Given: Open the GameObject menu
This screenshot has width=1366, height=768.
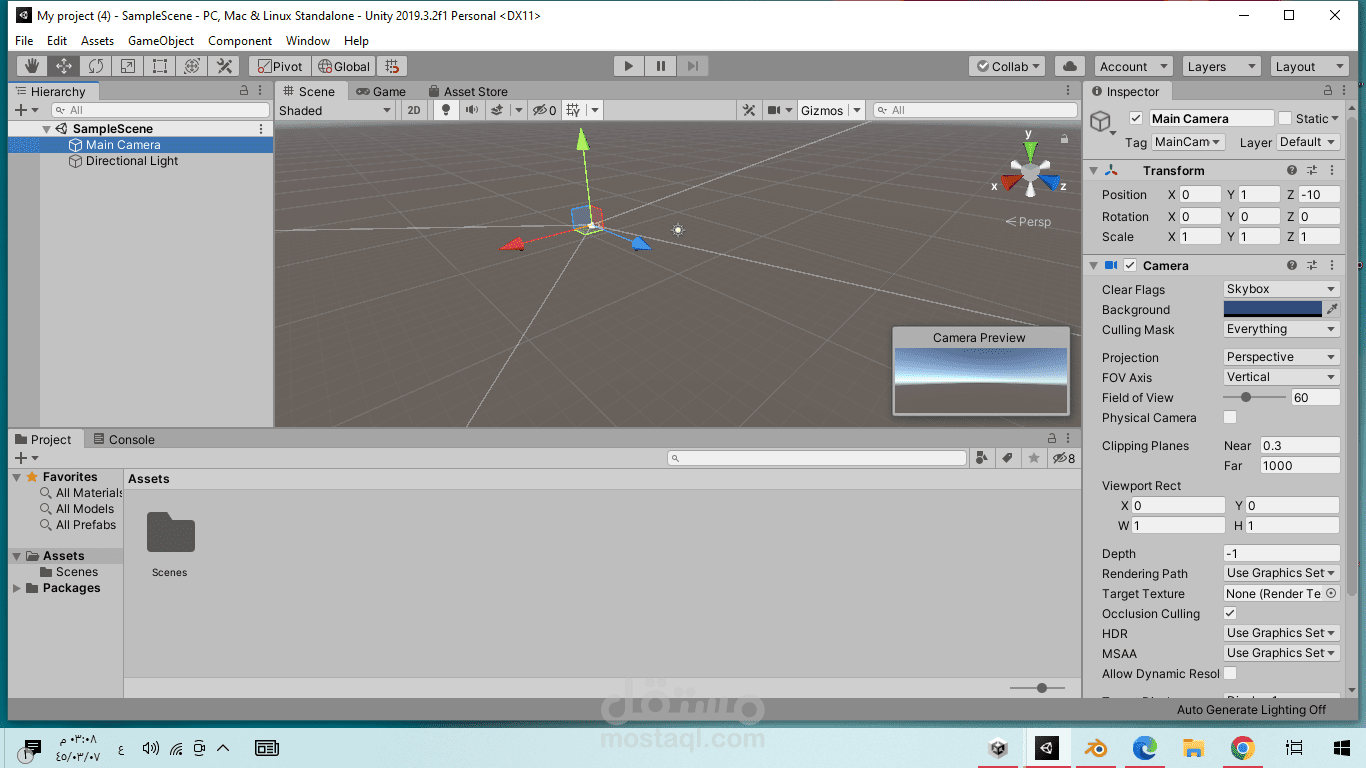Looking at the screenshot, I should point(161,41).
